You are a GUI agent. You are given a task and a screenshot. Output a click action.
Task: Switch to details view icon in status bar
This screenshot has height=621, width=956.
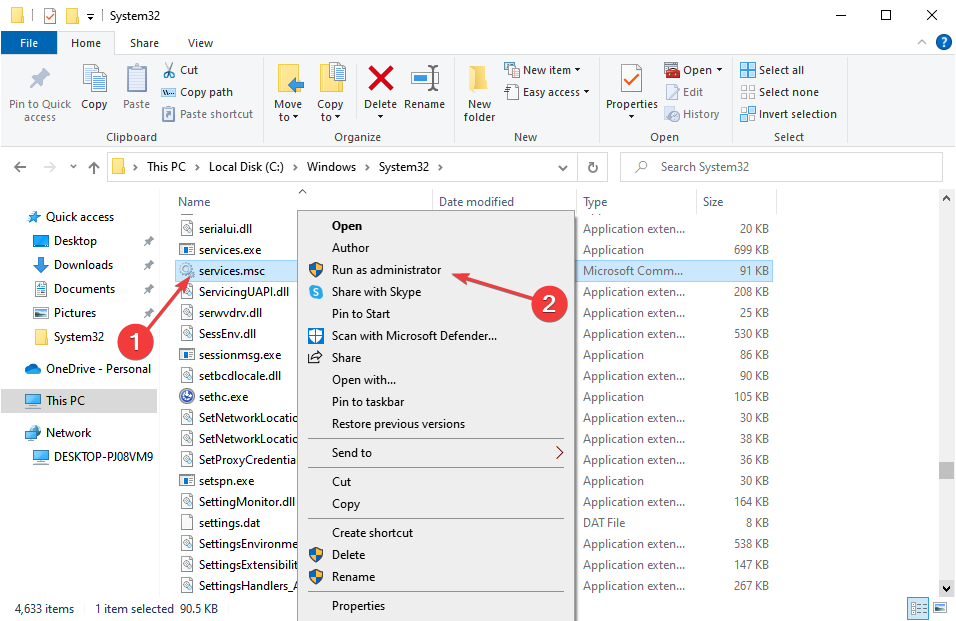click(x=918, y=608)
